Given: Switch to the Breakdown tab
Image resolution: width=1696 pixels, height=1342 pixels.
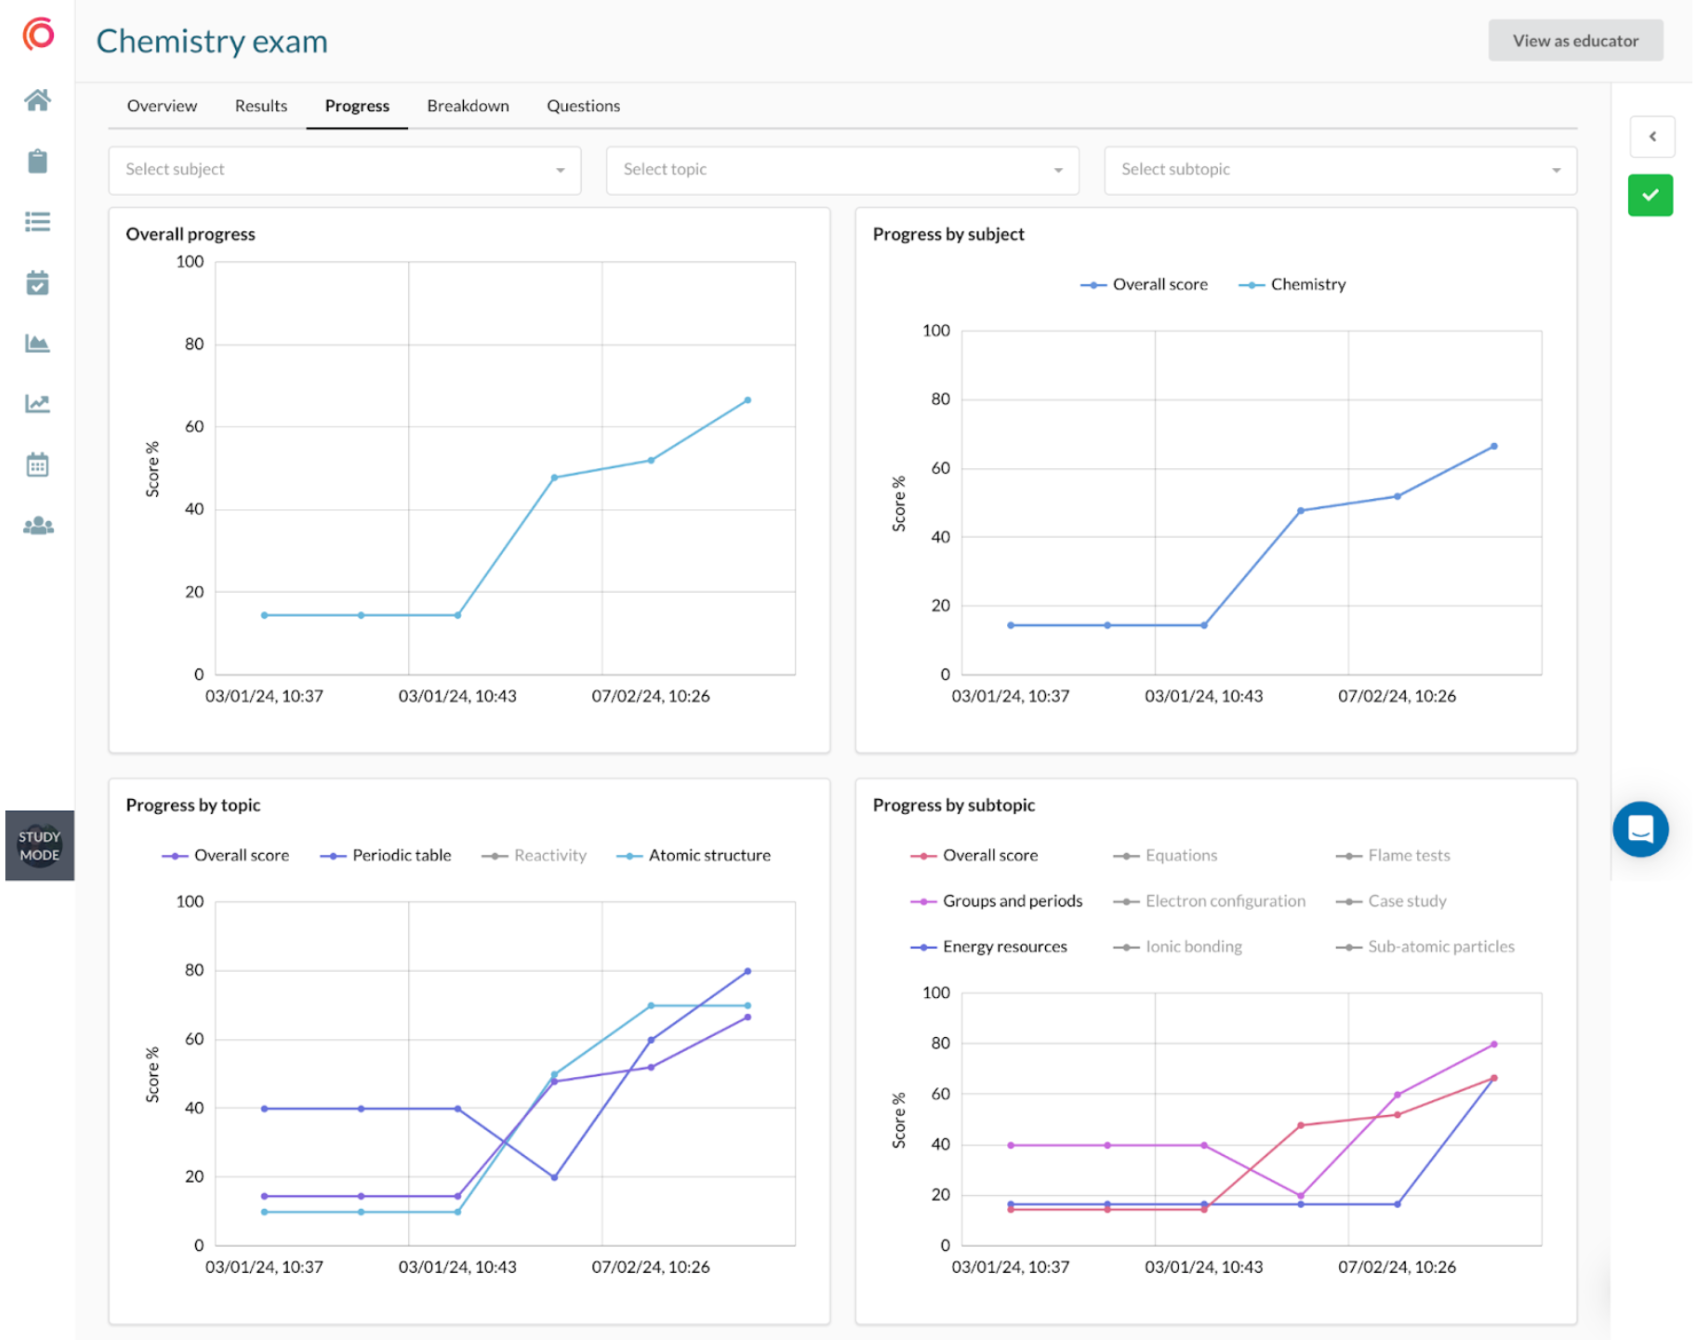Looking at the screenshot, I should pos(467,106).
